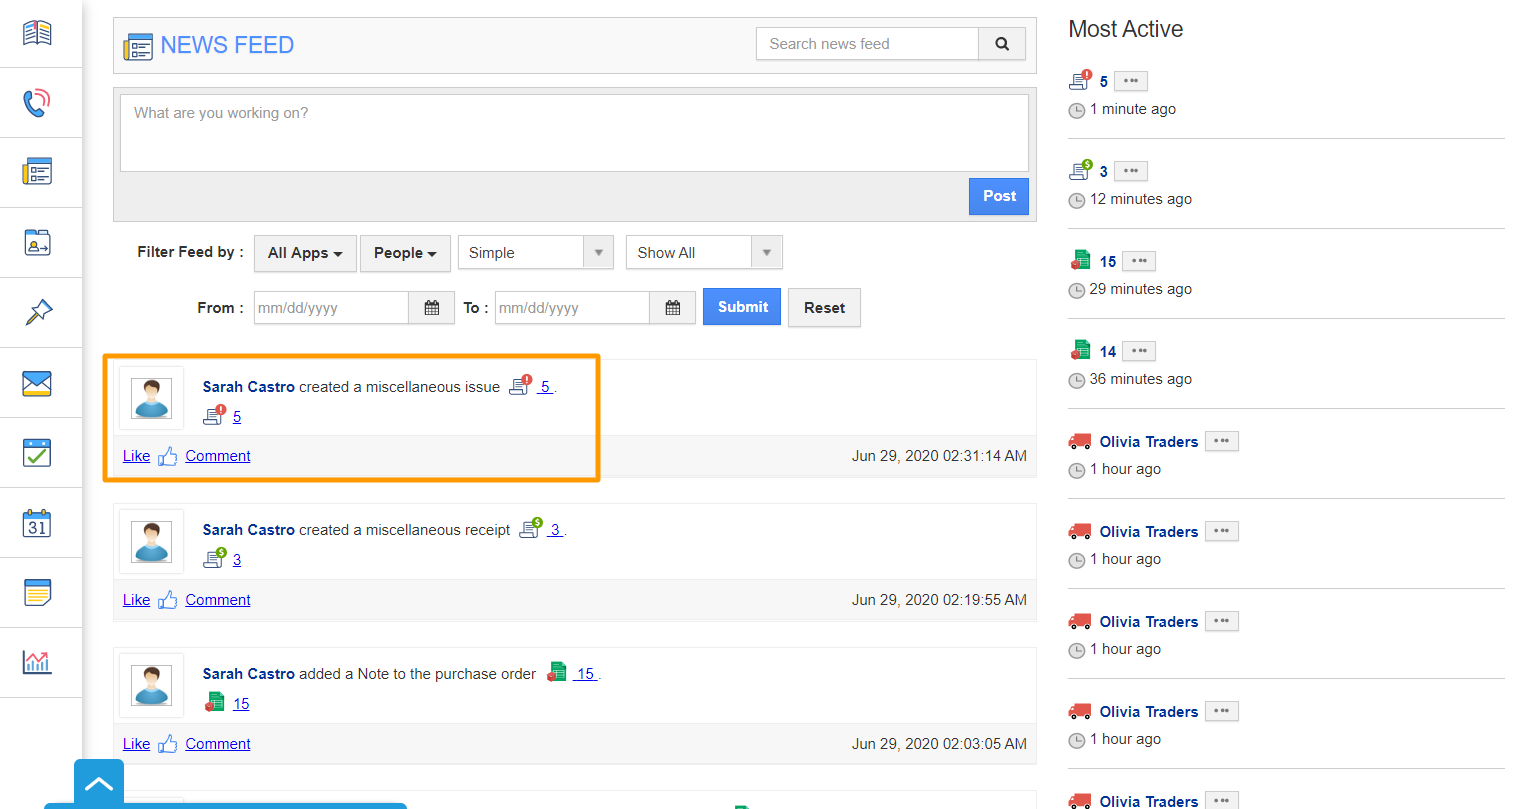The image size is (1519, 809).
Task: Click Sarah Castro's avatar on miscellaneous issue post
Action: click(152, 398)
